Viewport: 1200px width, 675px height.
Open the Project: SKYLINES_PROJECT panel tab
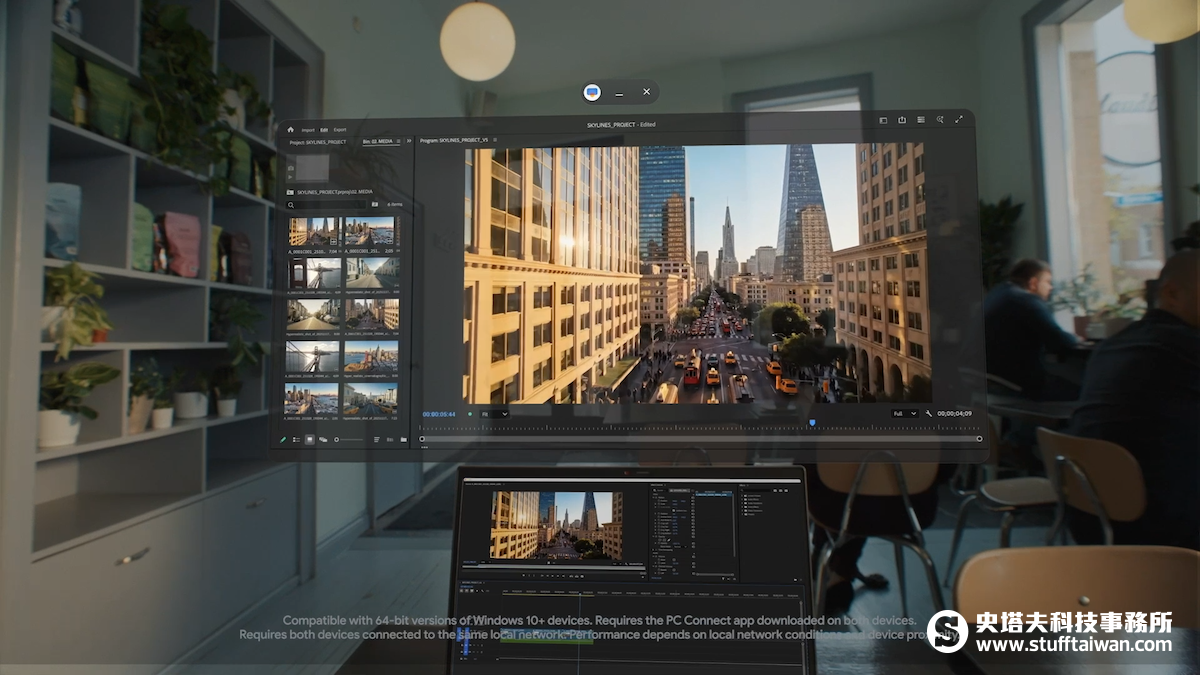(x=318, y=142)
